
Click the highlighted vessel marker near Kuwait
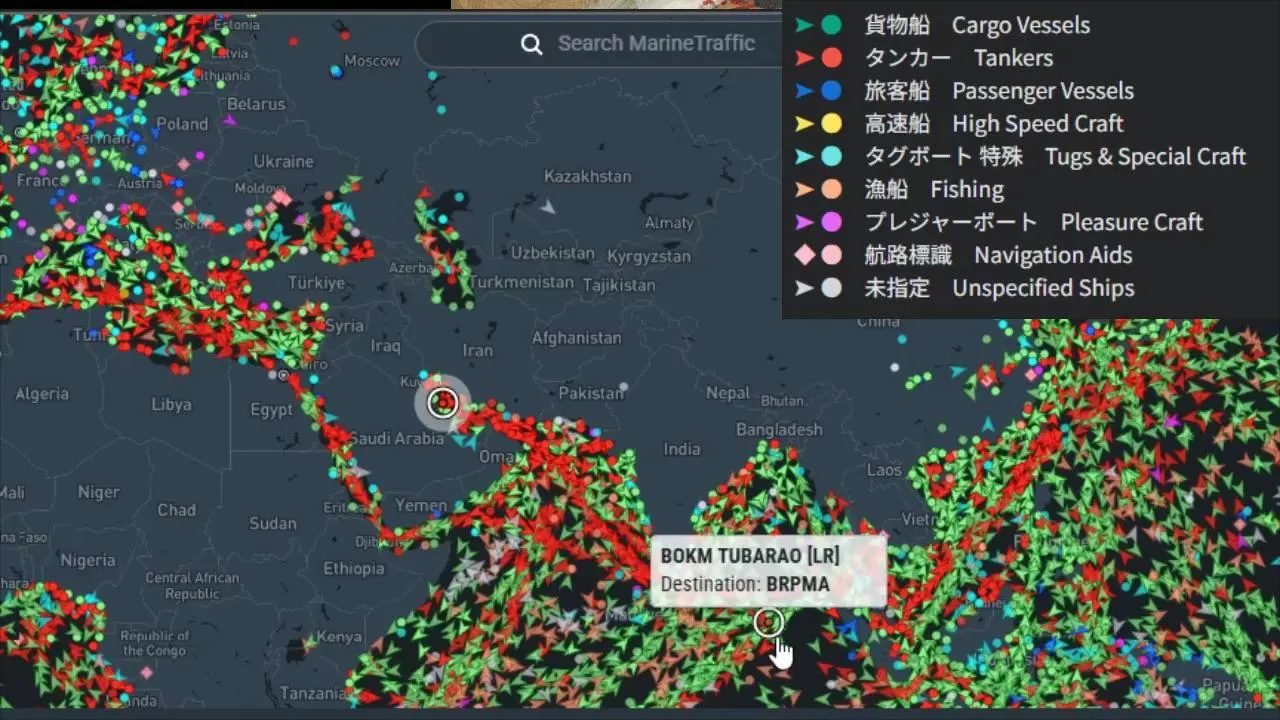point(442,403)
